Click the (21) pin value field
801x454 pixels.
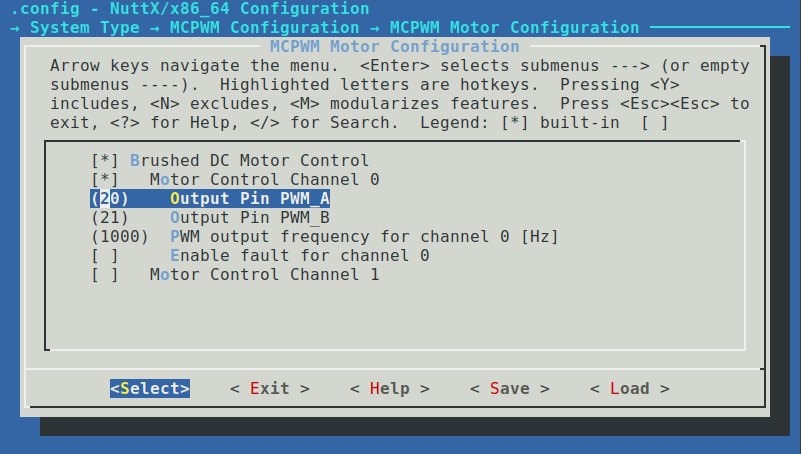110,217
